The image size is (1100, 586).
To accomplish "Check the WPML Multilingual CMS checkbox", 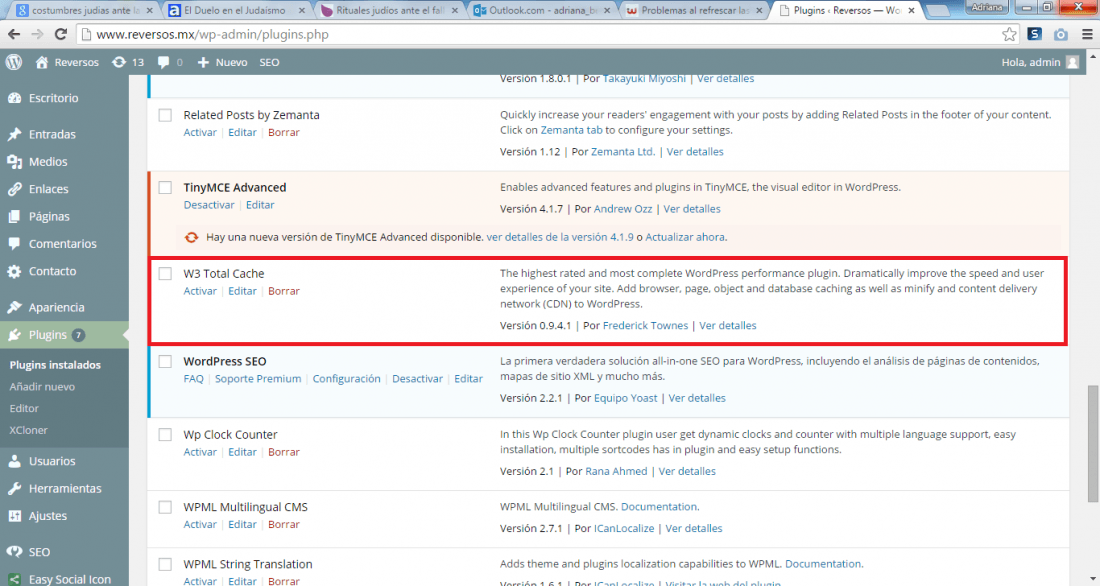I will (165, 507).
